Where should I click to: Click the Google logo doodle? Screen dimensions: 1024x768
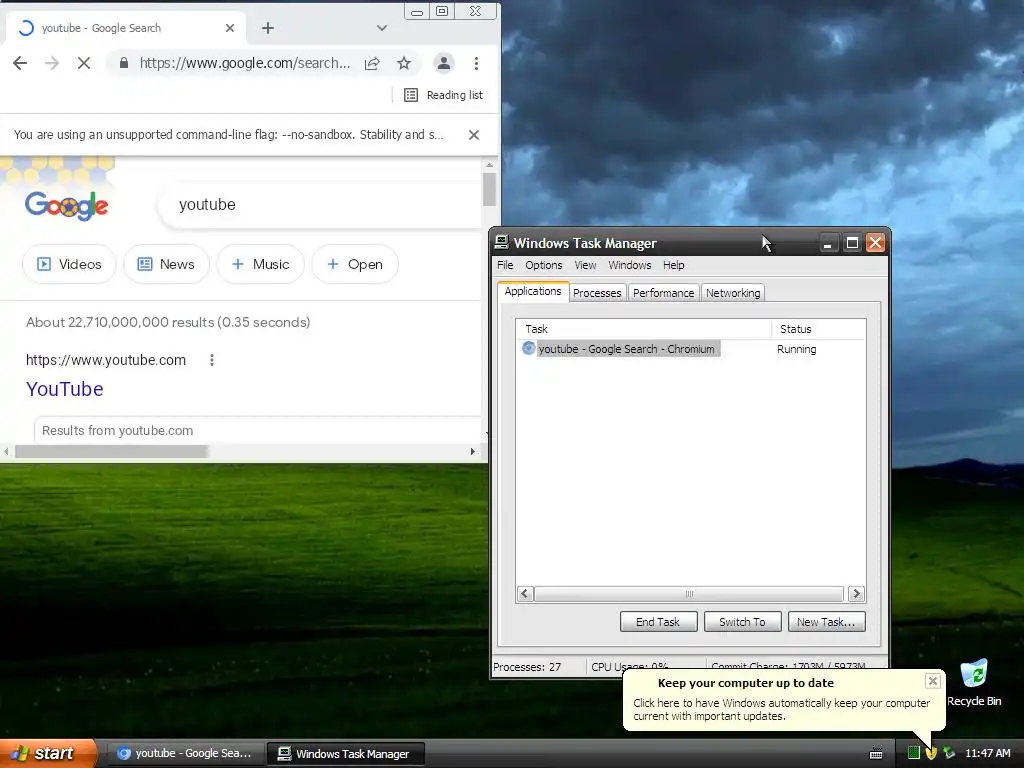point(67,206)
